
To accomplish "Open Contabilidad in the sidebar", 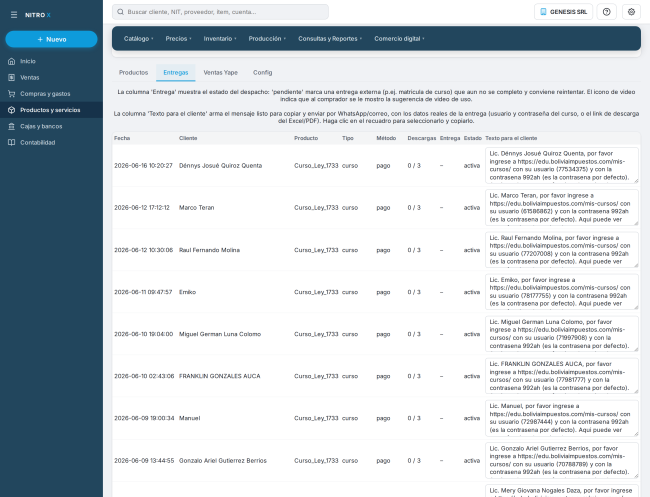I will pyautogui.click(x=51, y=143).
